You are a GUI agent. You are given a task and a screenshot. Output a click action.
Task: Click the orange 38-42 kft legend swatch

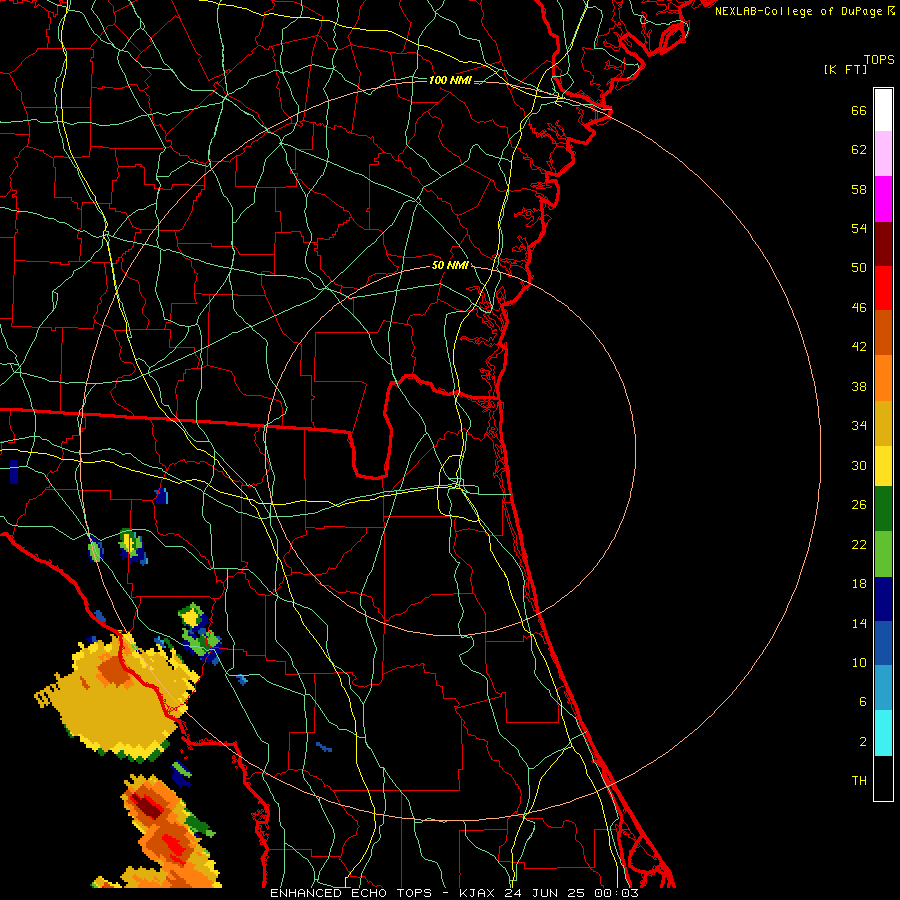[x=883, y=378]
